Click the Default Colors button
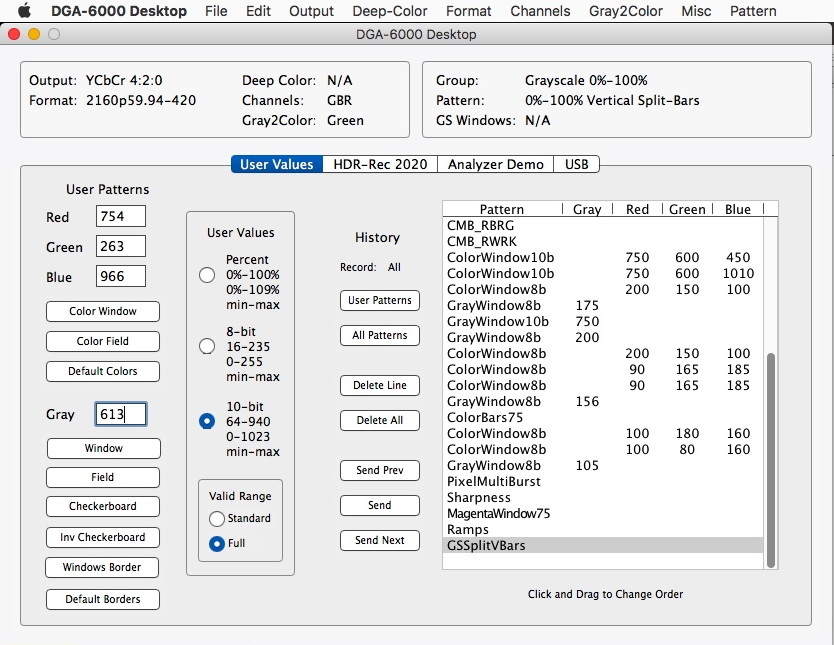 (103, 371)
